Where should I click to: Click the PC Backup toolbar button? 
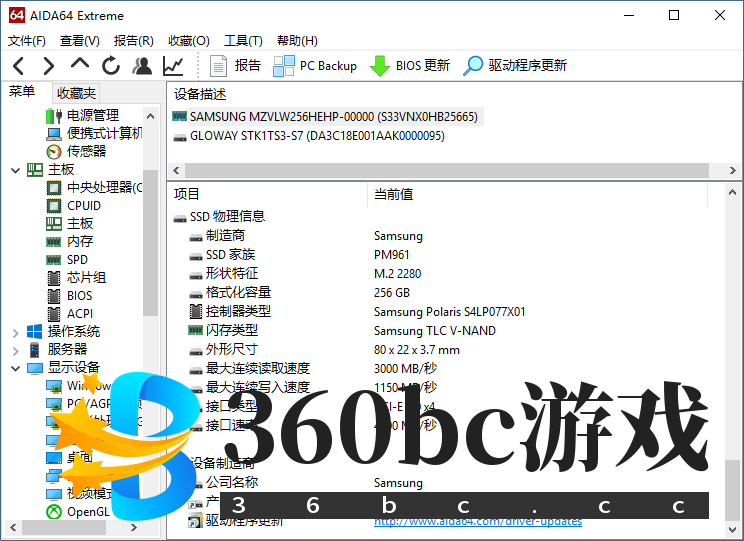315,66
